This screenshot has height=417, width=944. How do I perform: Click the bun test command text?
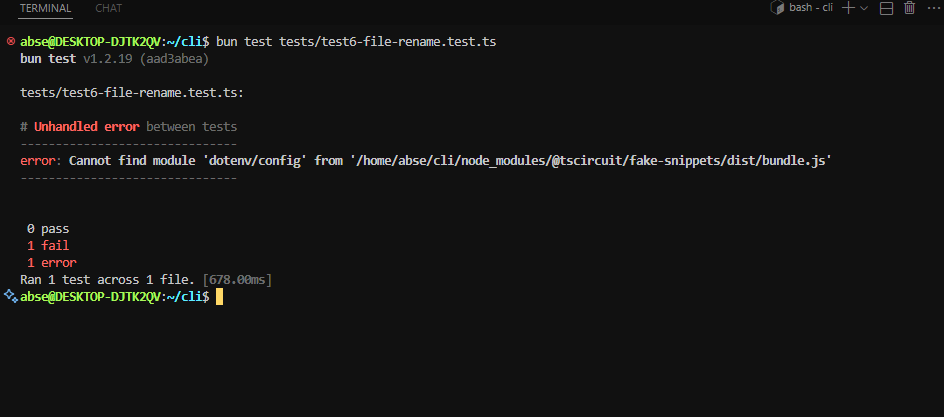coord(357,42)
